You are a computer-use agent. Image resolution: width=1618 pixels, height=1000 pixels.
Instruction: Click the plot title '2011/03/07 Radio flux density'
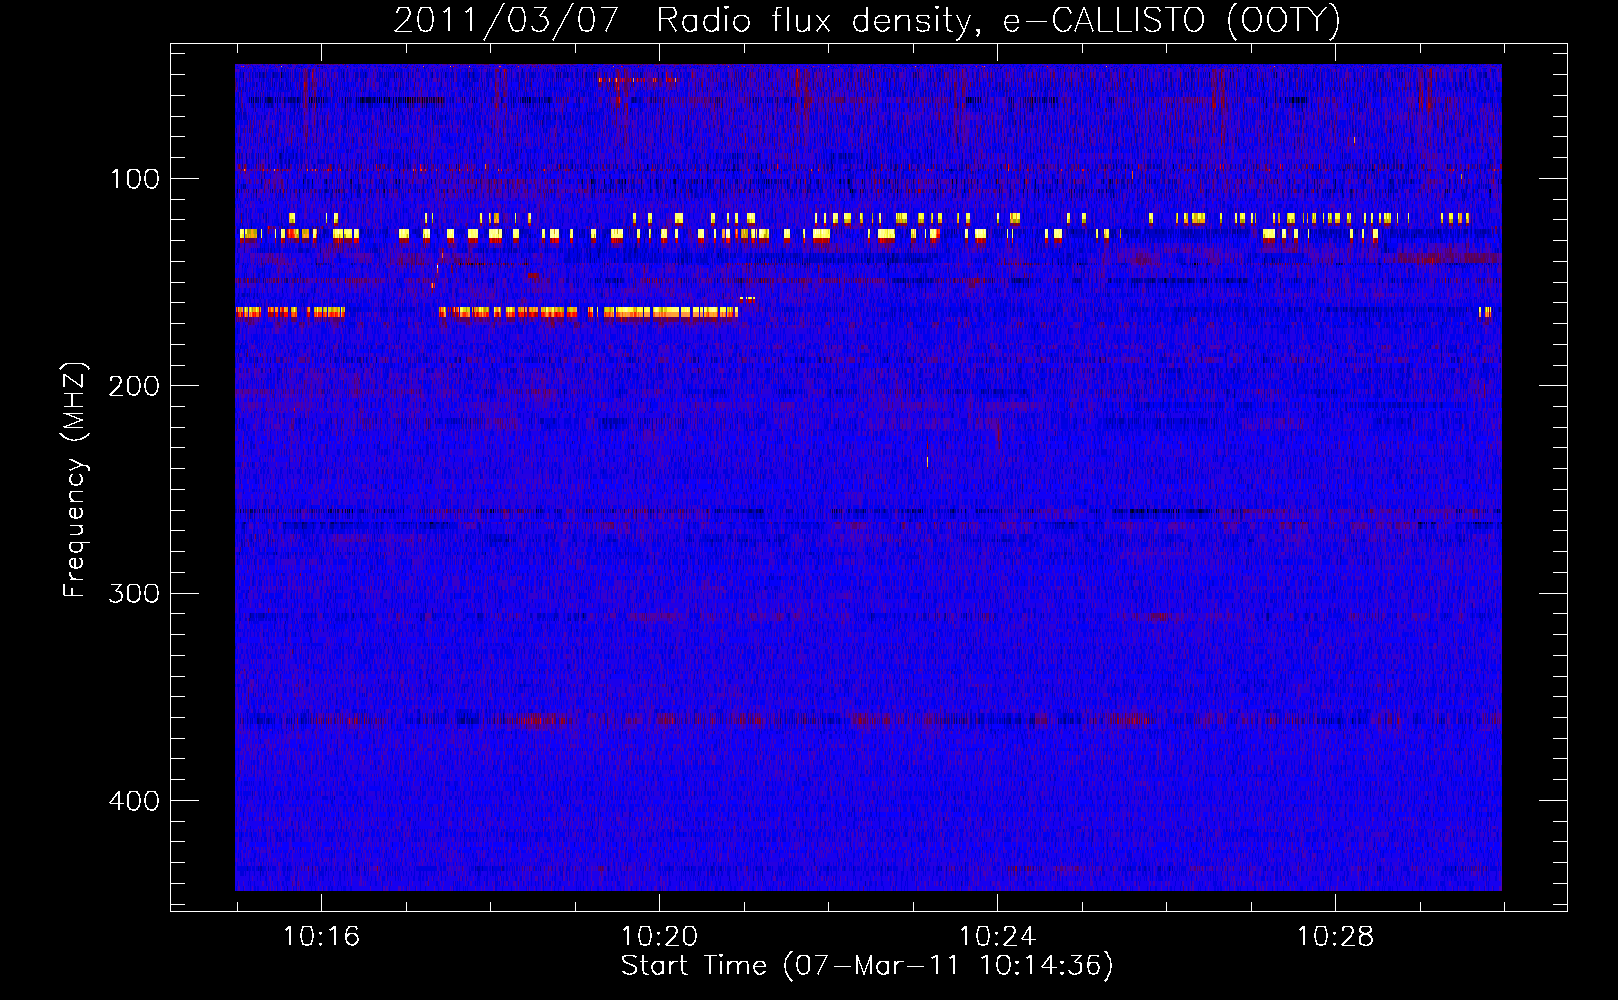866,21
